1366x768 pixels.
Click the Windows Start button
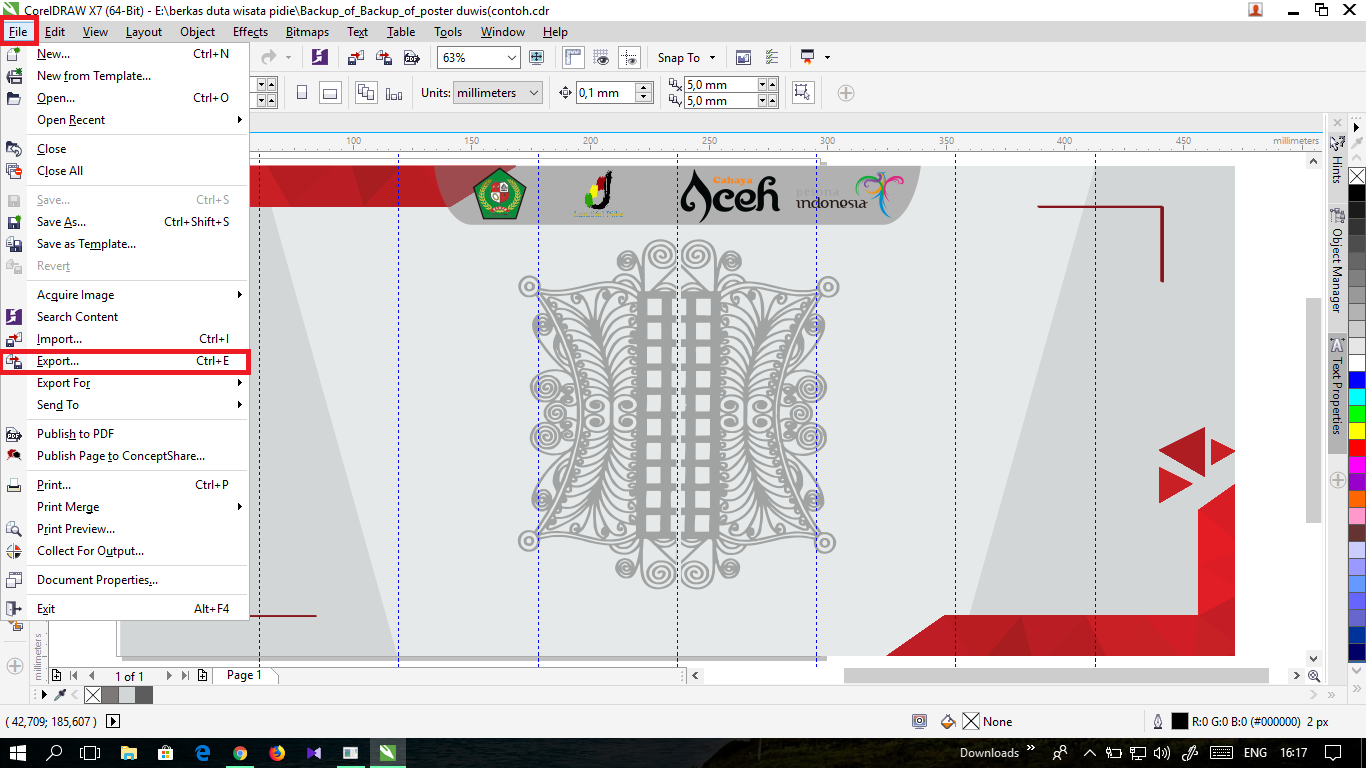tap(18, 753)
